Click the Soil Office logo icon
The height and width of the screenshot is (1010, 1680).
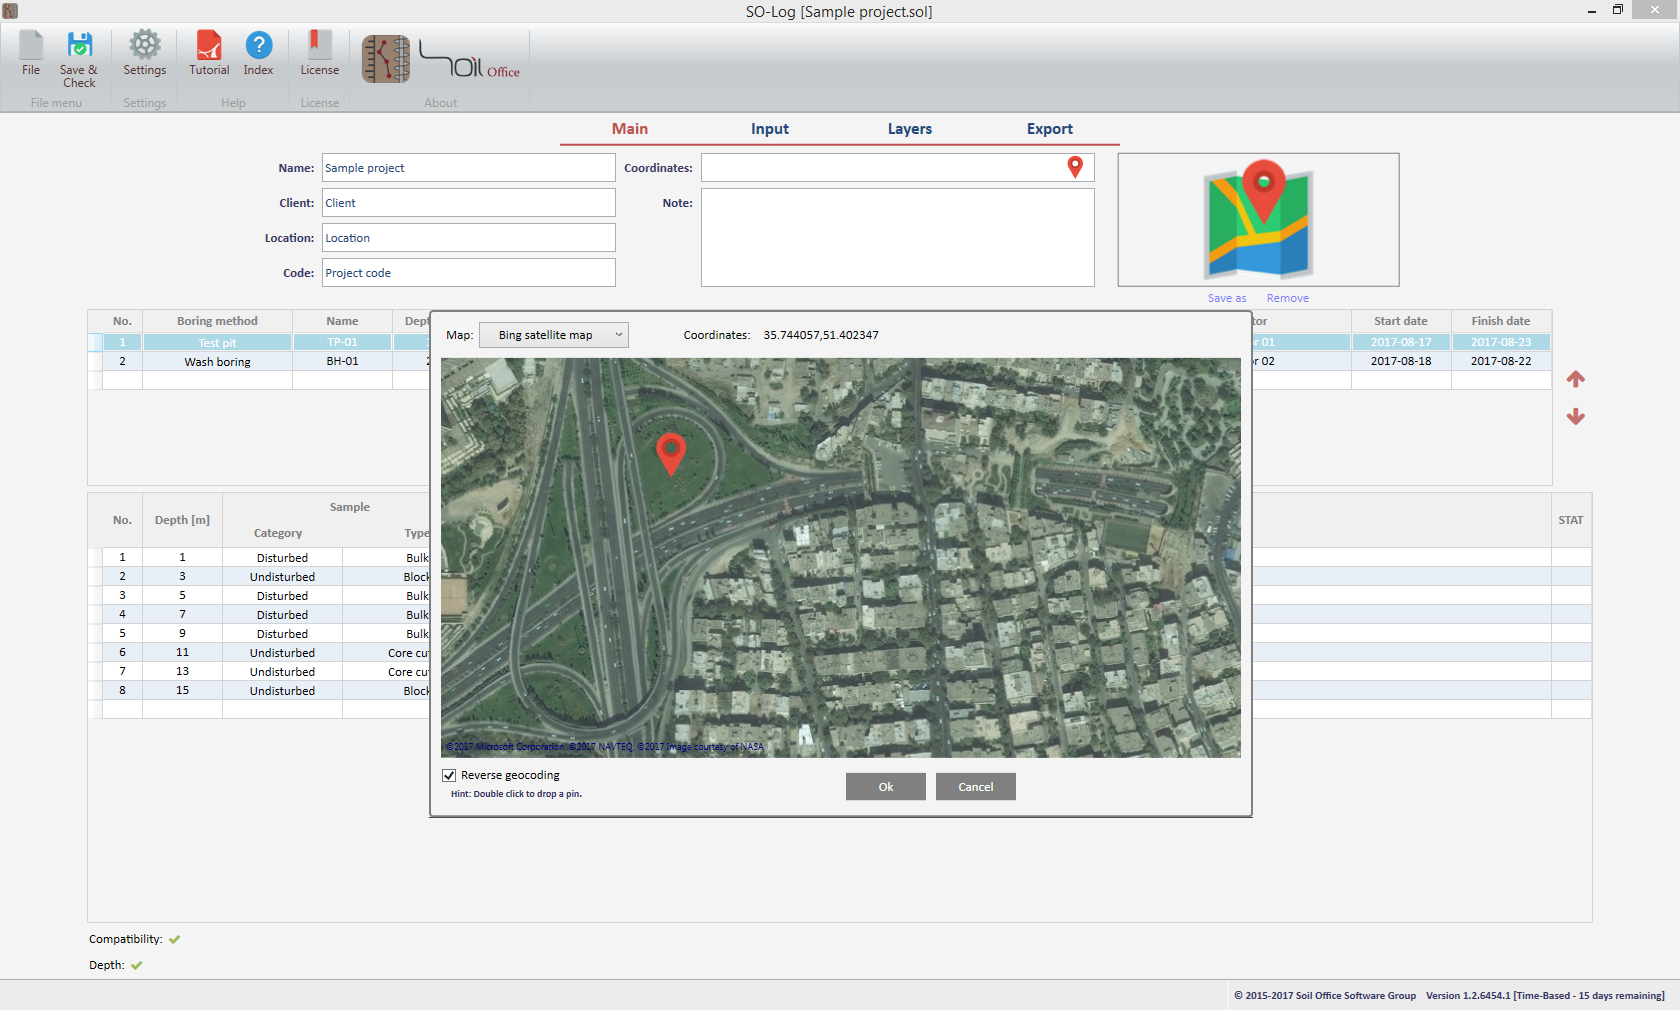[386, 60]
